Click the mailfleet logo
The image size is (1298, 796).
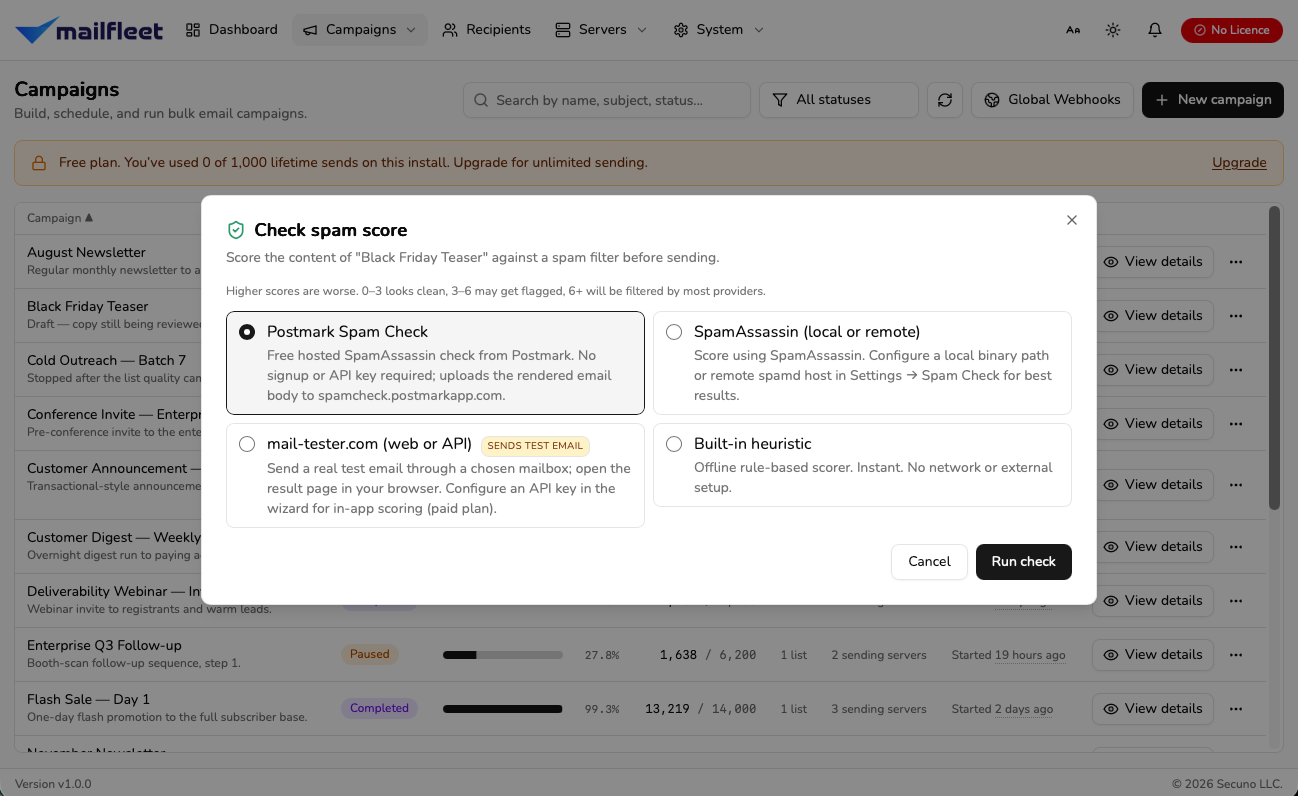tap(89, 30)
